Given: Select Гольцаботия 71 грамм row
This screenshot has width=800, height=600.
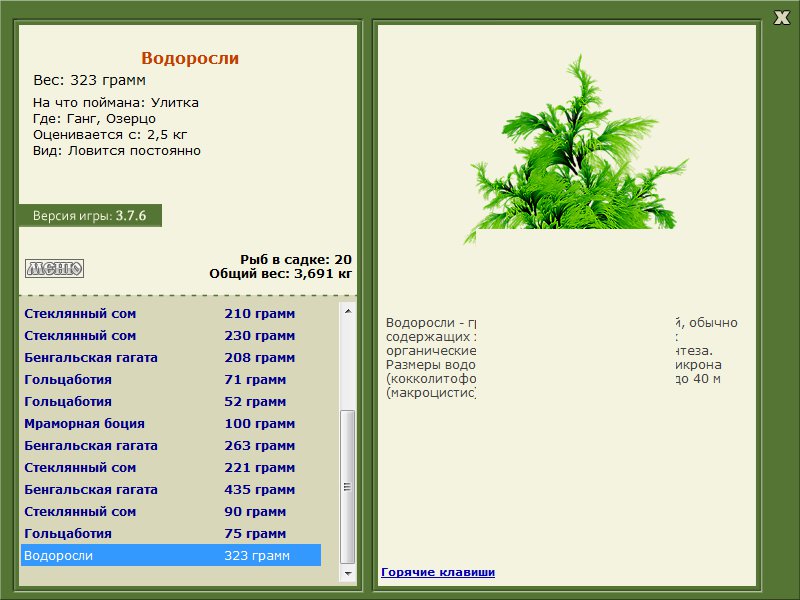Looking at the screenshot, I should (x=171, y=380).
